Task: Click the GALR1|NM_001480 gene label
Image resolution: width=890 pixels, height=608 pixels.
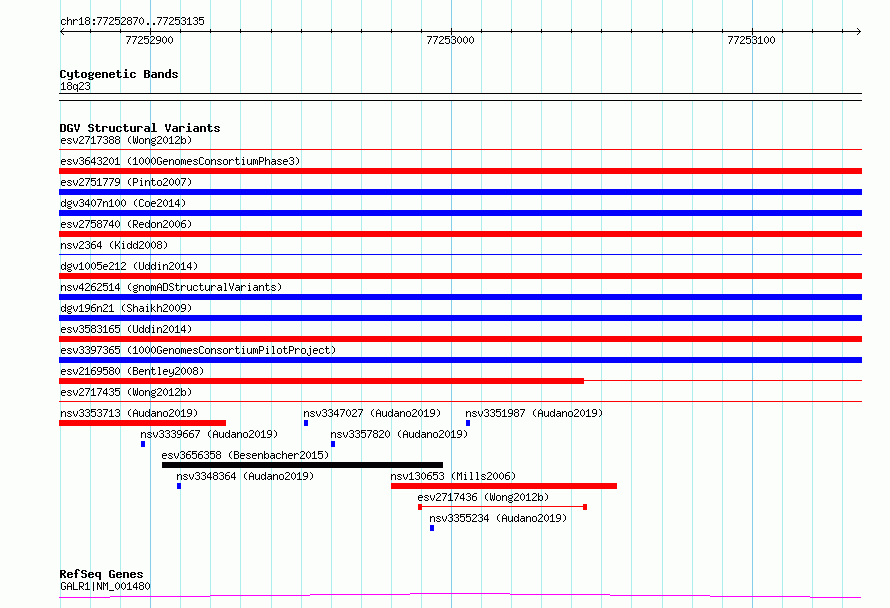Action: coord(105,586)
